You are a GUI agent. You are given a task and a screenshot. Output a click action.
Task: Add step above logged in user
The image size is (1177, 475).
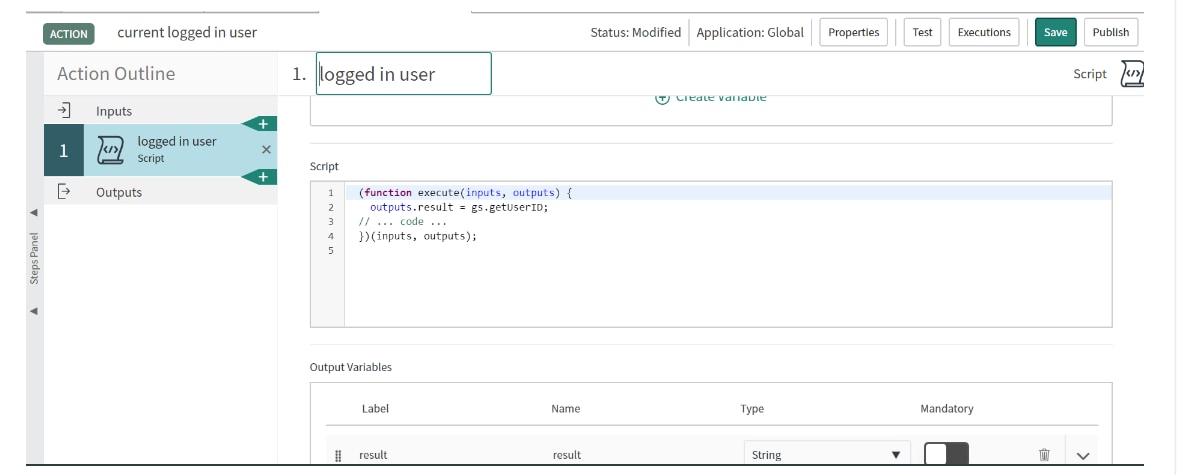[262, 124]
